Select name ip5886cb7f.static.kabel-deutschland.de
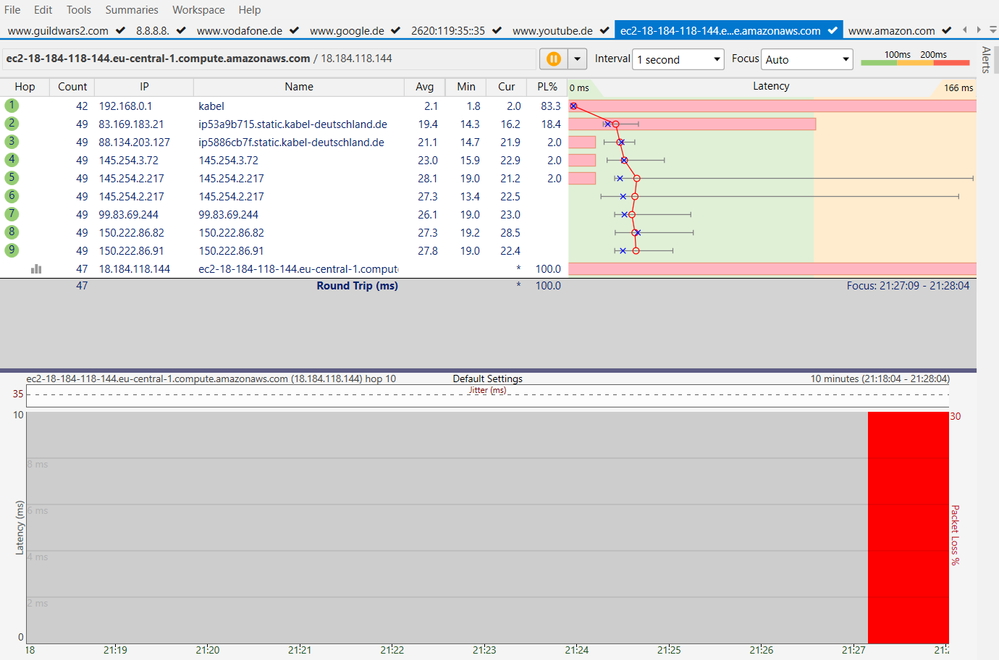 [291, 142]
